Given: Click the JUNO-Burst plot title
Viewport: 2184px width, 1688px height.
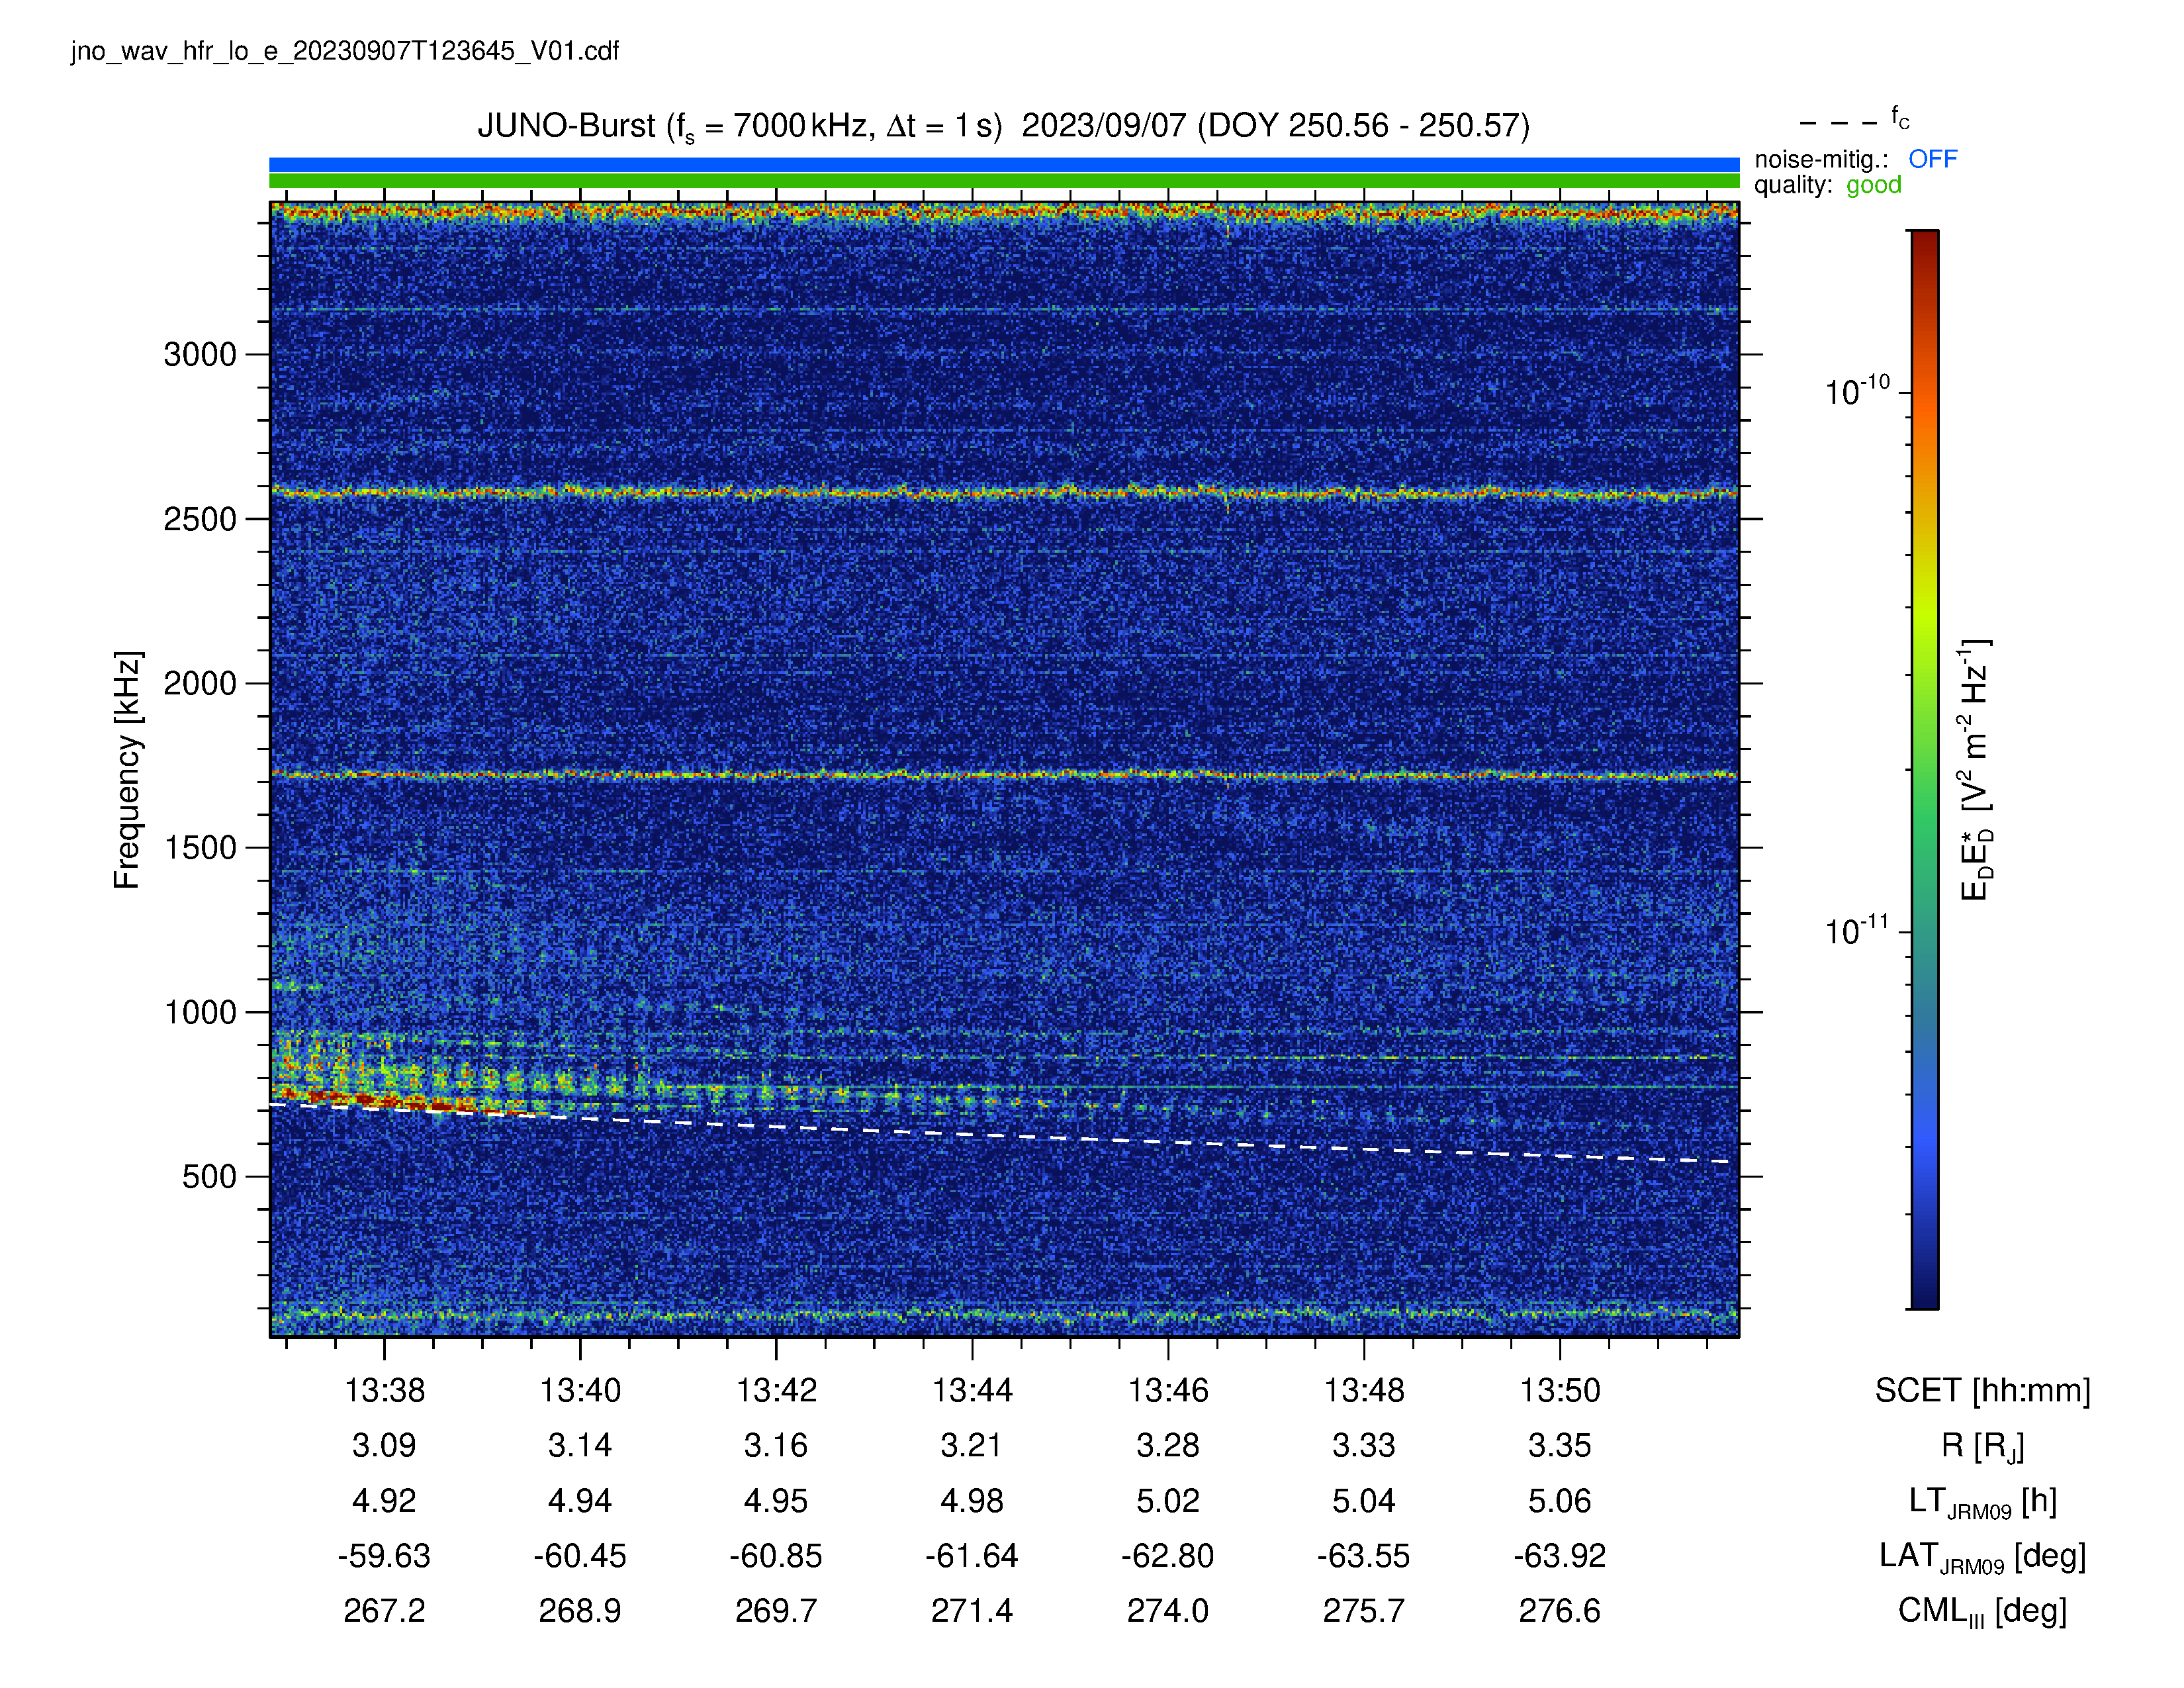Looking at the screenshot, I should (1003, 126).
